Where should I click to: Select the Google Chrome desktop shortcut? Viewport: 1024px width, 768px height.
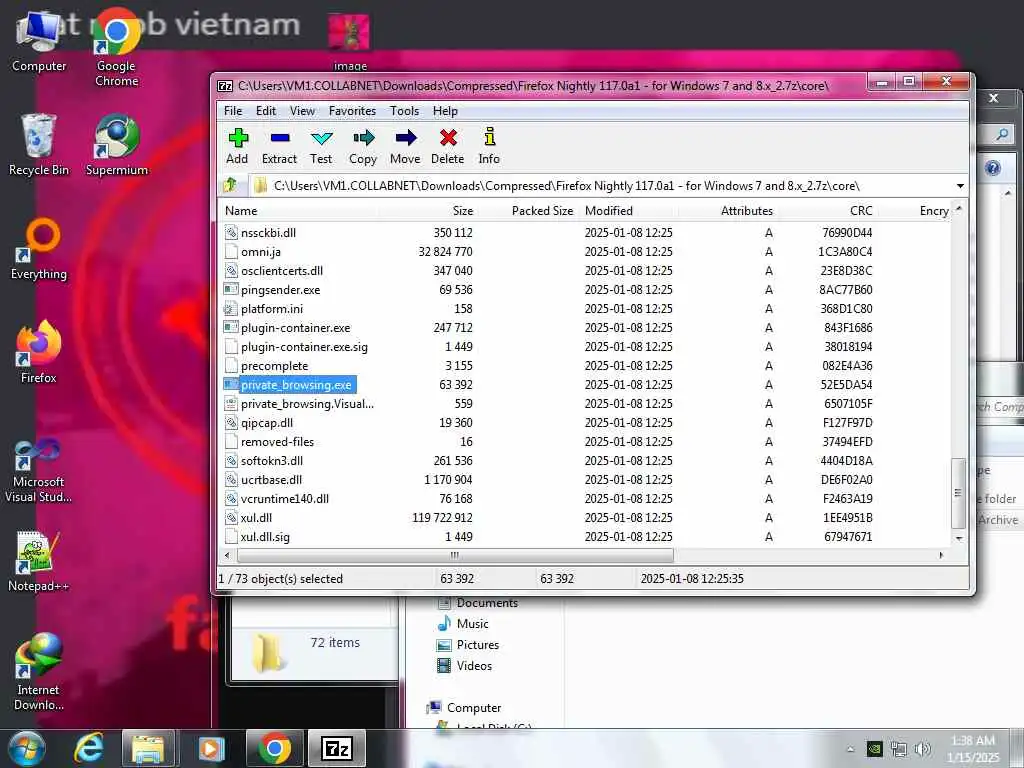click(116, 49)
